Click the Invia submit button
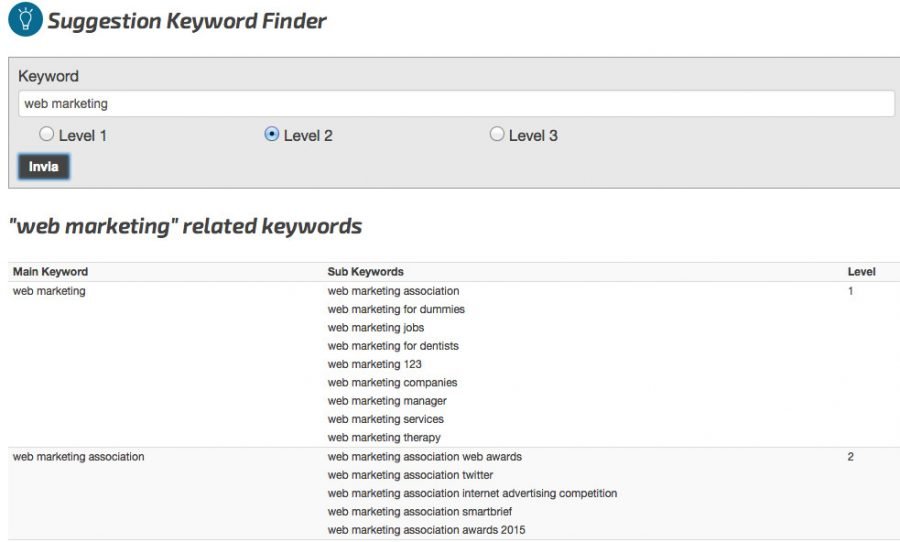This screenshot has width=900, height=542. coord(44,167)
